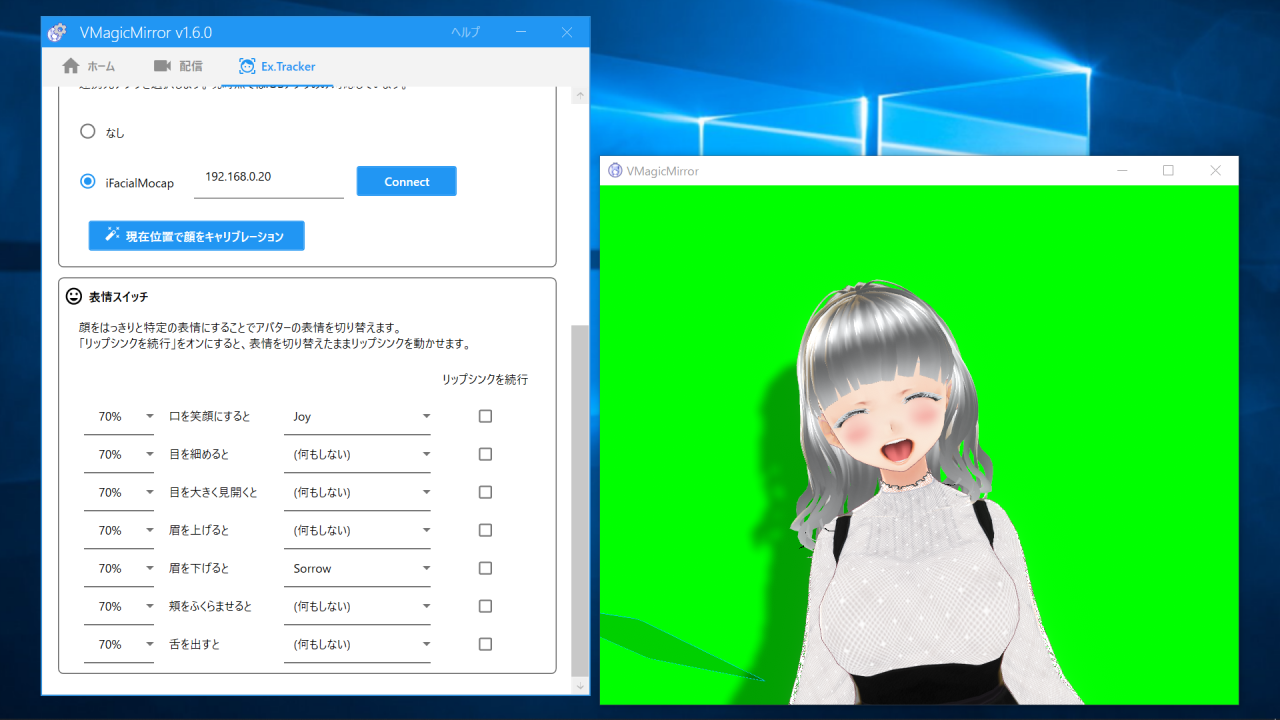Open the Joy expression dropdown

click(x=357, y=417)
